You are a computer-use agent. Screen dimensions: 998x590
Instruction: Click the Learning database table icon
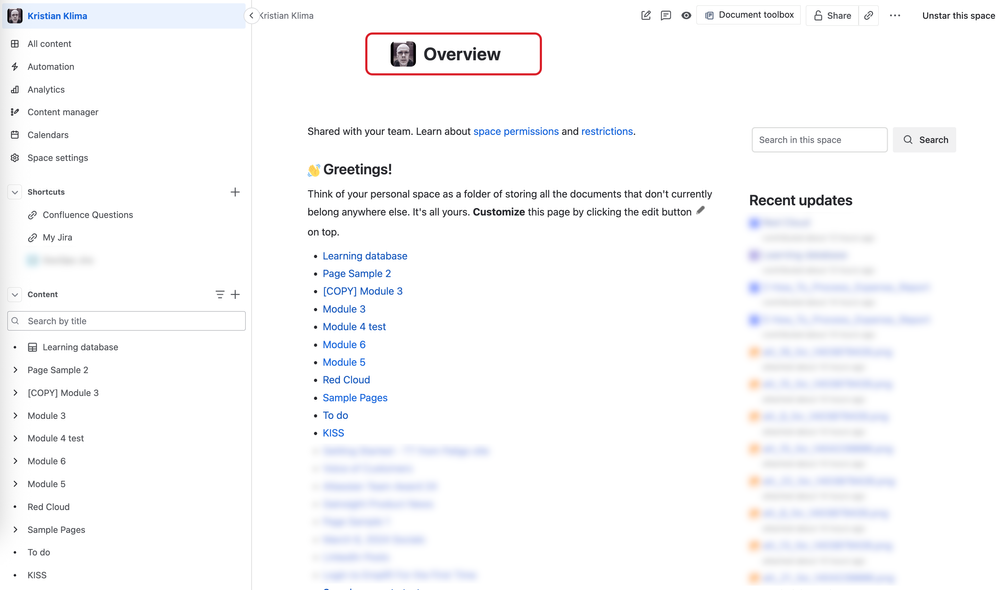[x=32, y=348]
